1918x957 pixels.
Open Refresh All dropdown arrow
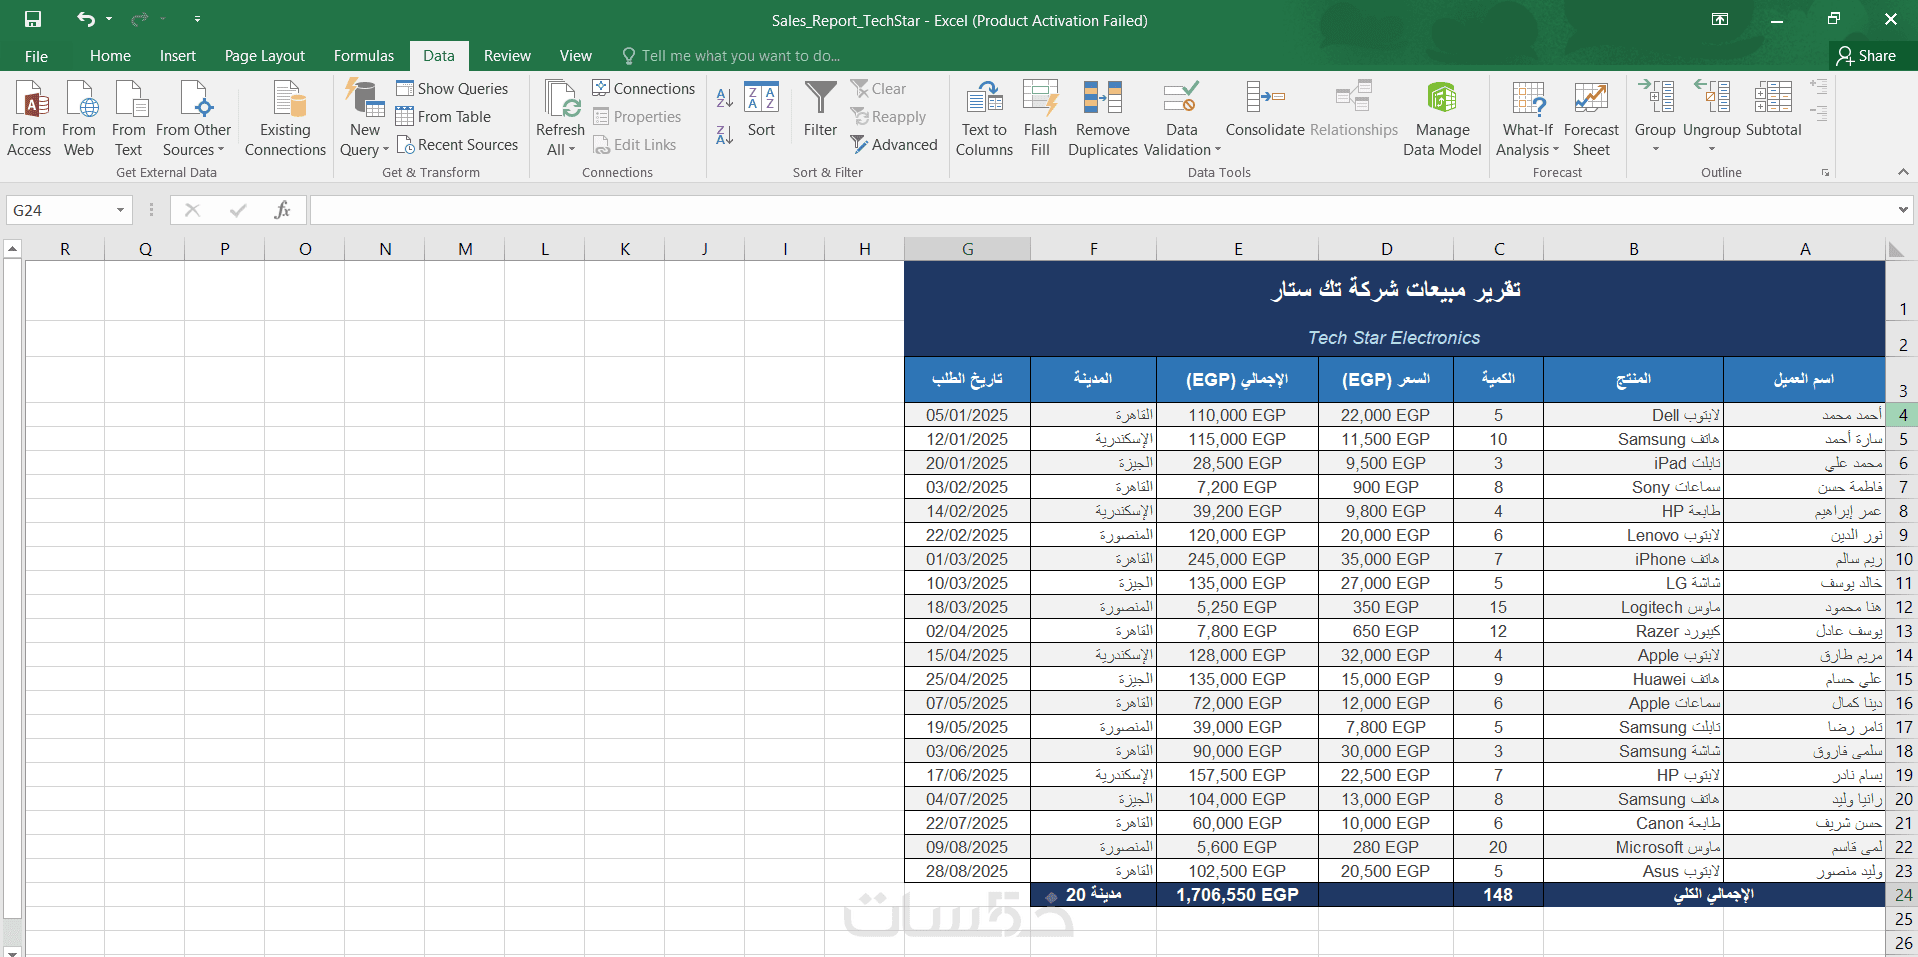point(572,150)
